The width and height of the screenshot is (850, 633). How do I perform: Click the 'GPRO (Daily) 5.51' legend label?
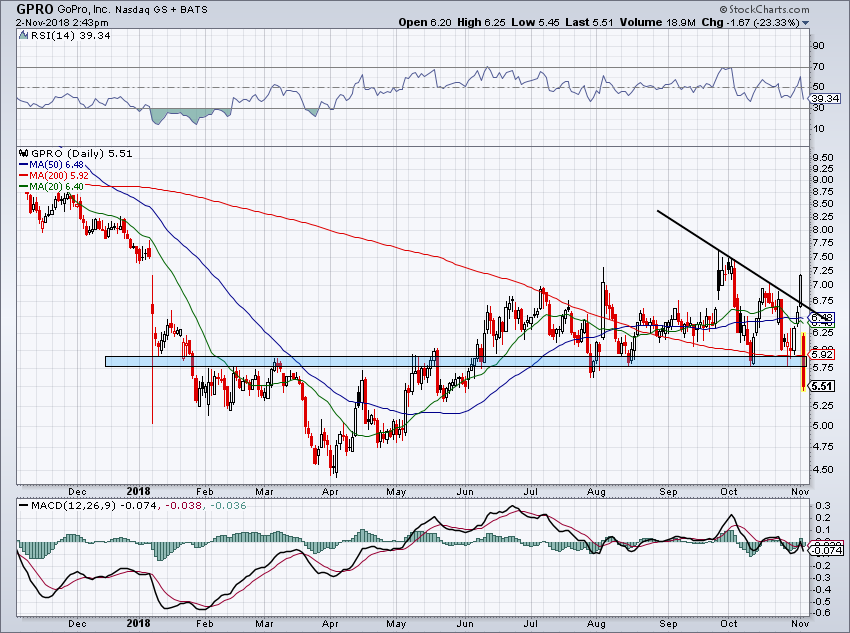click(x=81, y=154)
